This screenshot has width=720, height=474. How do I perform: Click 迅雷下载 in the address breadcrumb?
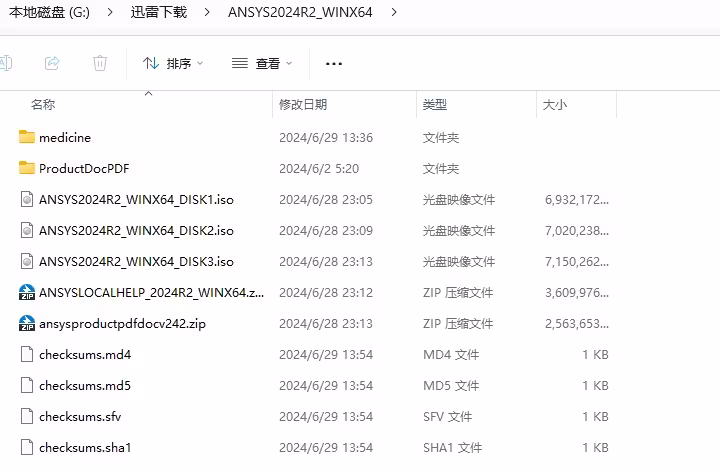159,12
